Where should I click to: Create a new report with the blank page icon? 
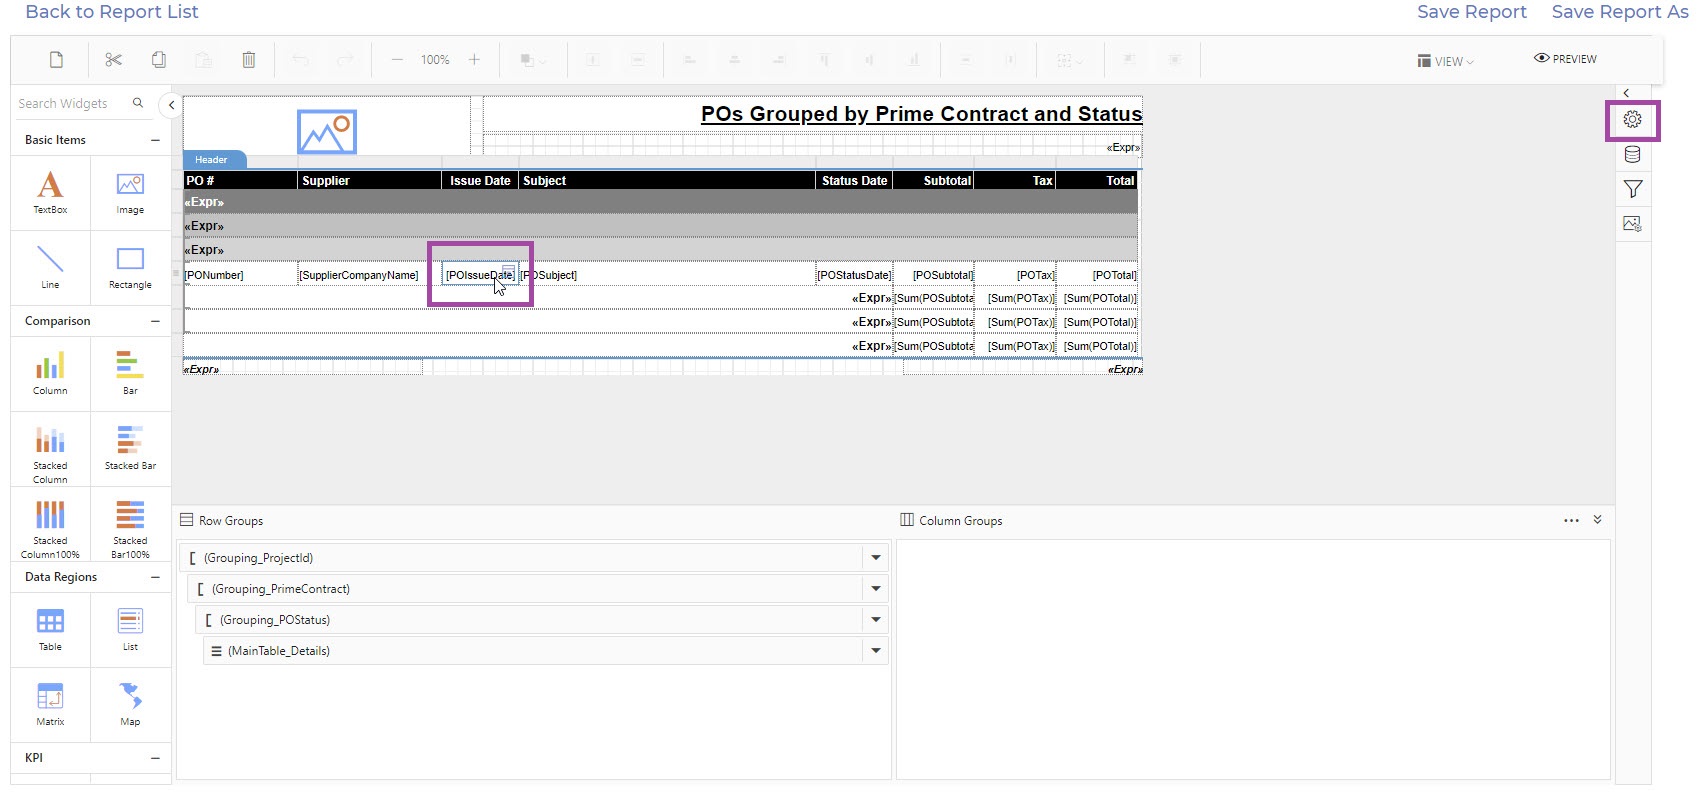click(x=57, y=60)
